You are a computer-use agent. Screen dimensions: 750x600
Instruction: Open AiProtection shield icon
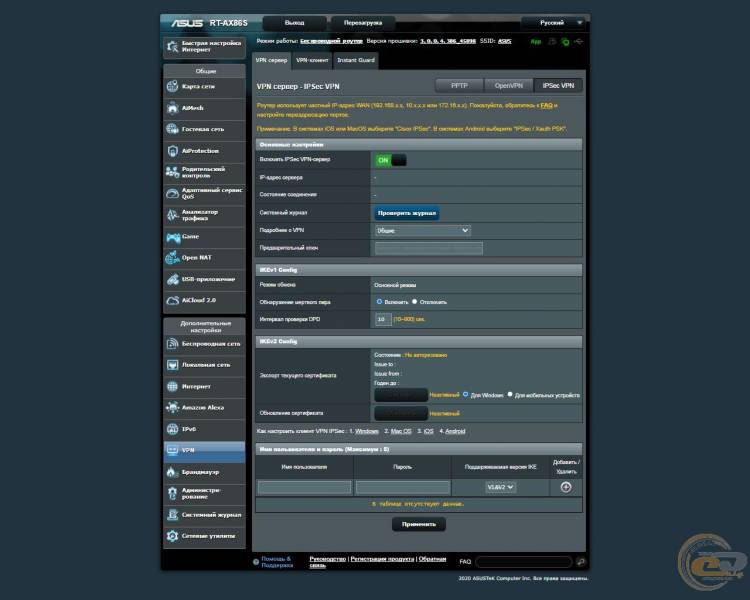coord(172,151)
